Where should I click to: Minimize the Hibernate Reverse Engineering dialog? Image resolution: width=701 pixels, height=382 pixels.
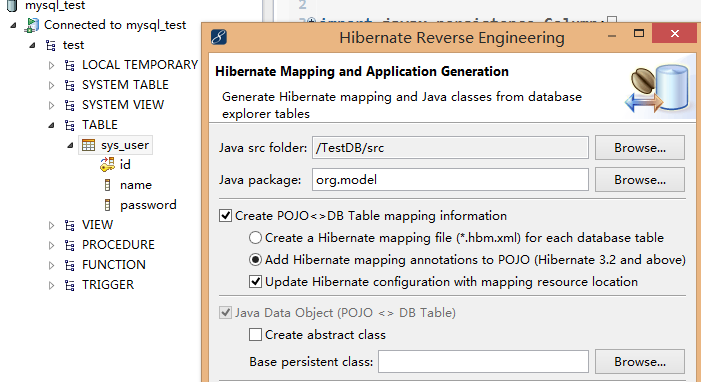[612, 36]
